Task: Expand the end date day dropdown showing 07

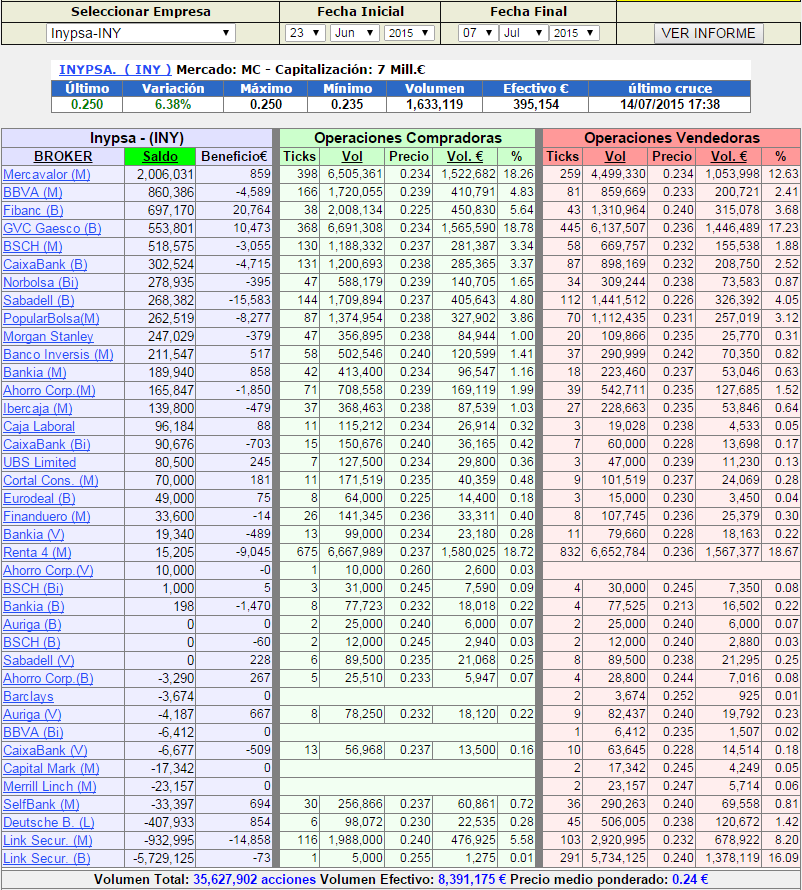Action: [x=478, y=33]
